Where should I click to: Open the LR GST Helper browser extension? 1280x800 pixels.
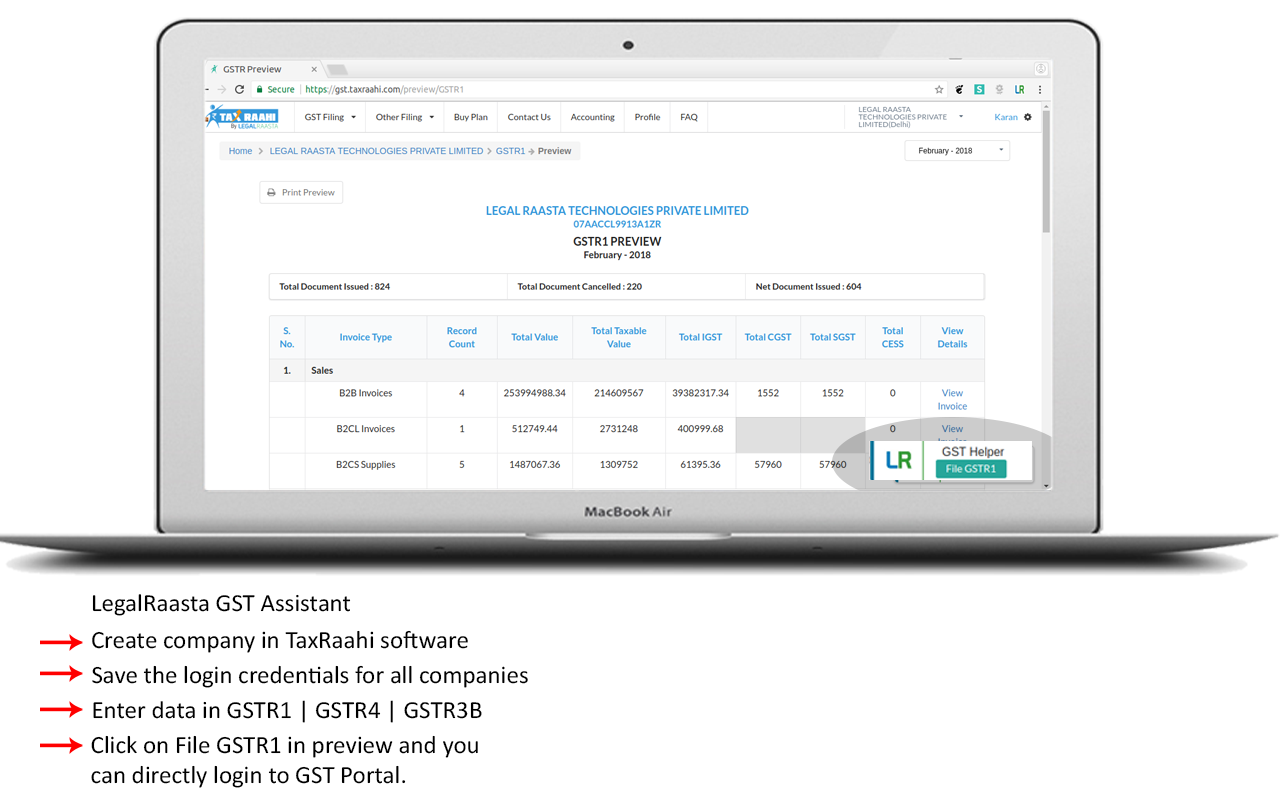[x=1020, y=89]
